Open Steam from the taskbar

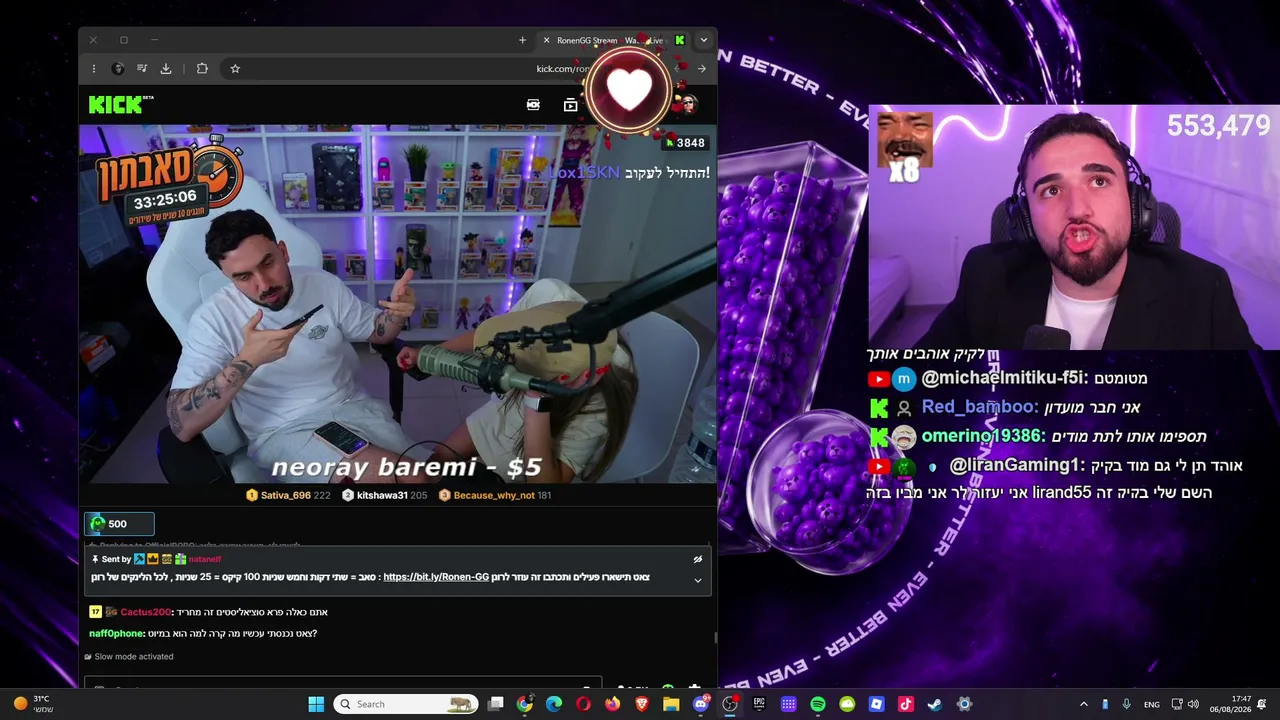pos(935,704)
